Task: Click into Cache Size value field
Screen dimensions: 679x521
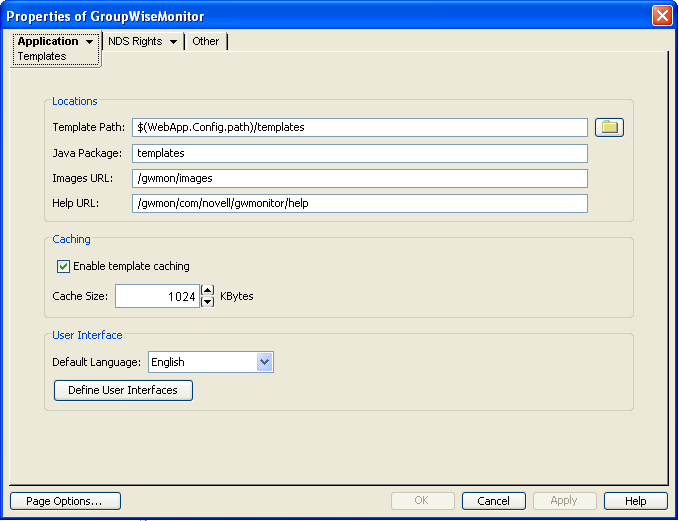Action: [157, 296]
